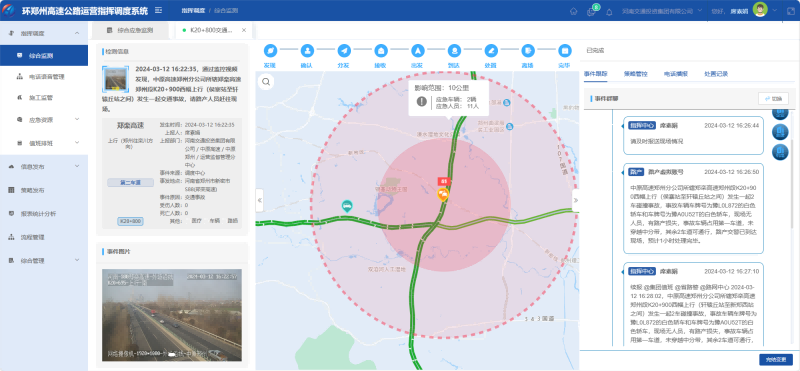The image size is (800, 371).
Task: Click the 切换 button in the event group chat header
Action: point(773,98)
